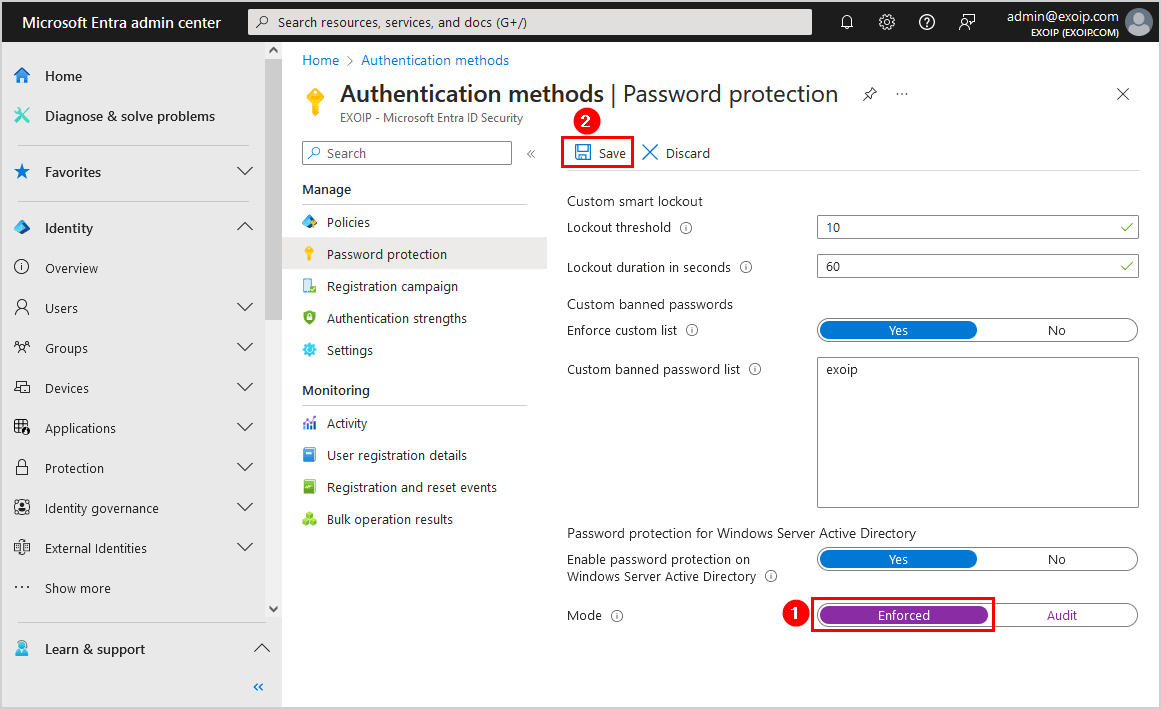Pin the Password protection page
The image size is (1161, 709).
click(x=869, y=94)
